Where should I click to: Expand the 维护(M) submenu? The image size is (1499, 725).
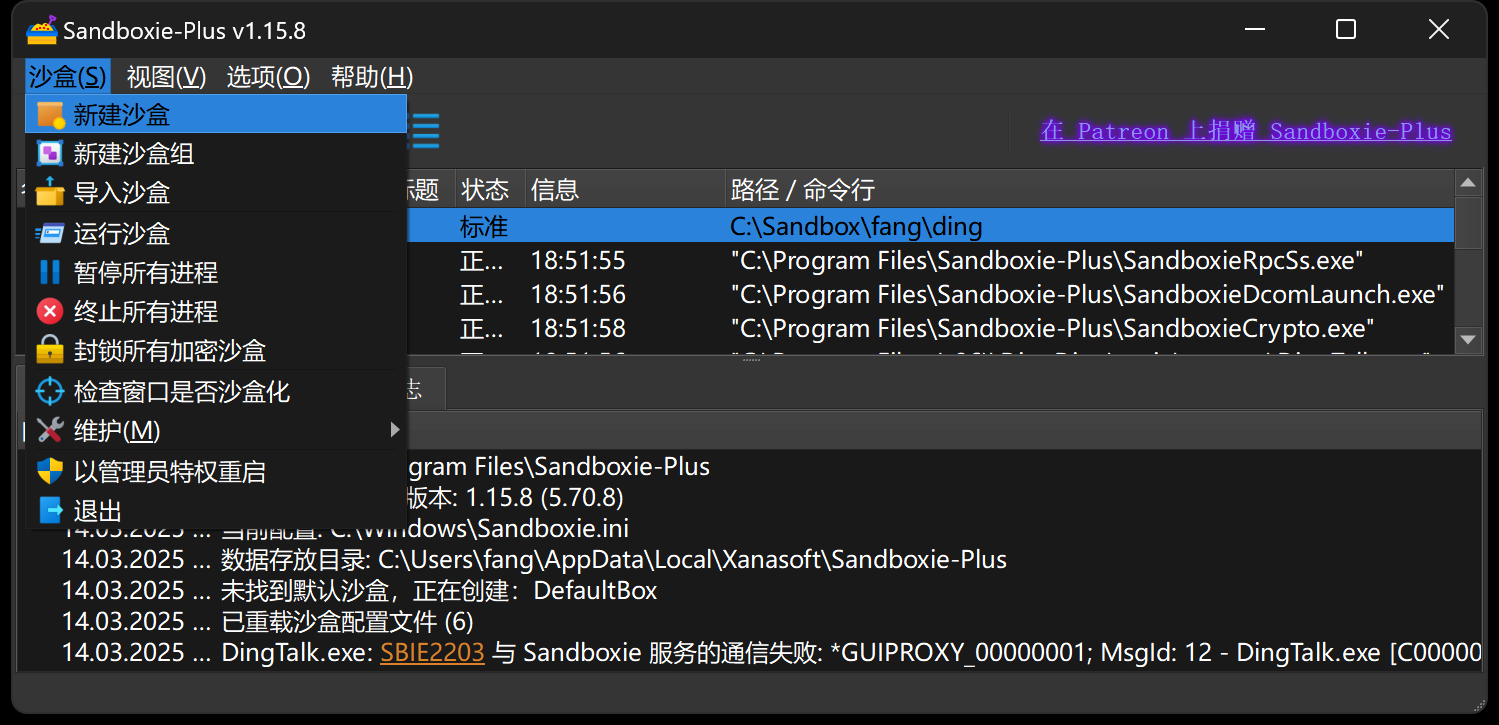click(216, 430)
